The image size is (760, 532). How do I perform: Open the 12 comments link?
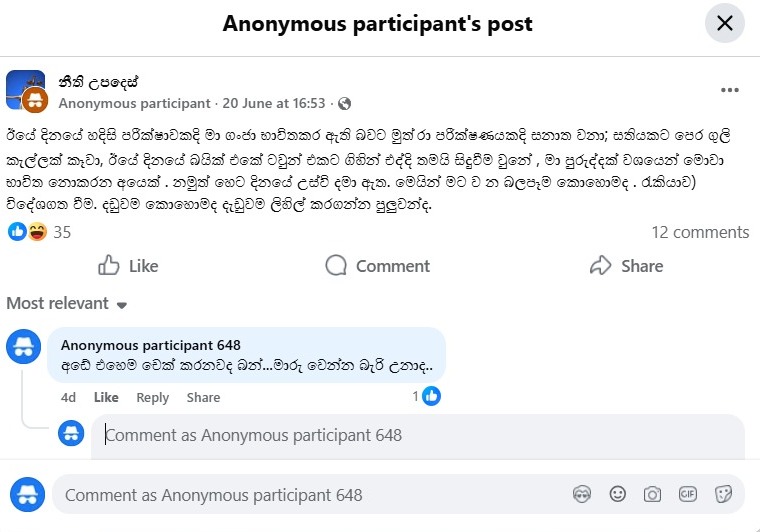coord(700,233)
